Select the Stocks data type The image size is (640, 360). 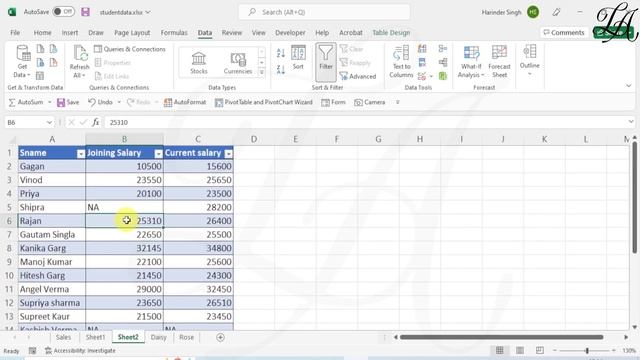(199, 62)
